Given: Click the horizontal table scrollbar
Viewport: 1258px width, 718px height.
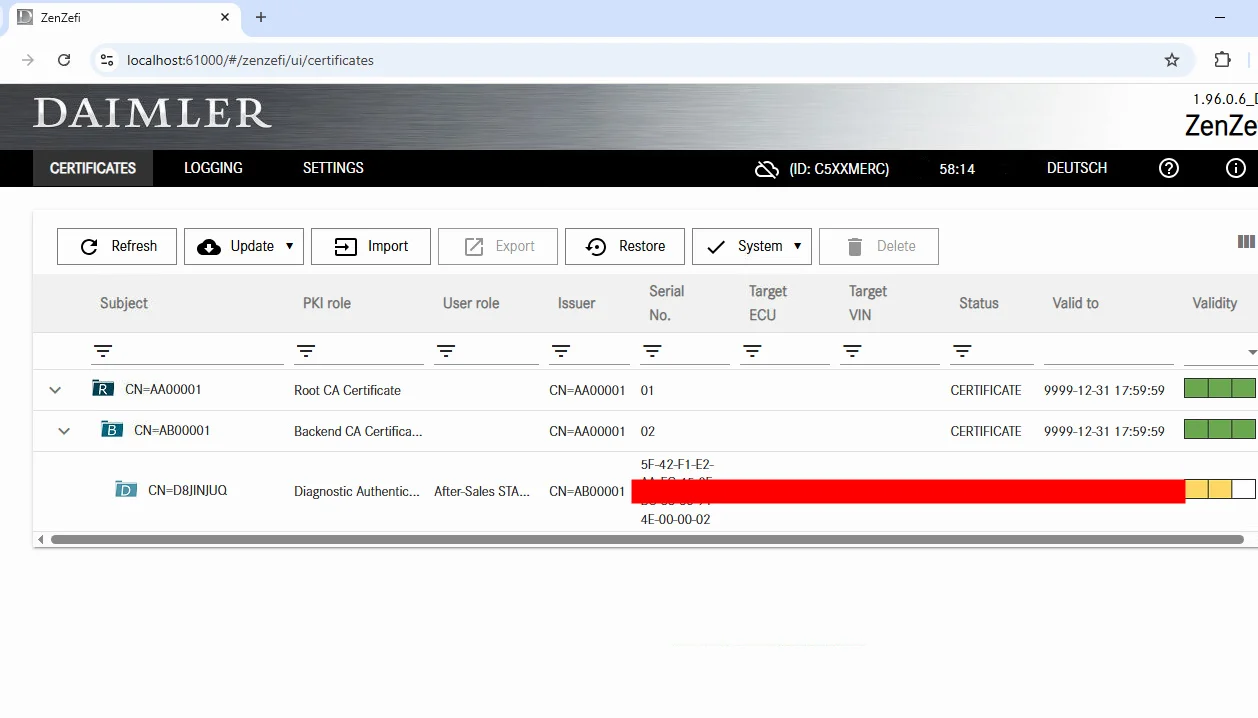Looking at the screenshot, I should pos(647,539).
